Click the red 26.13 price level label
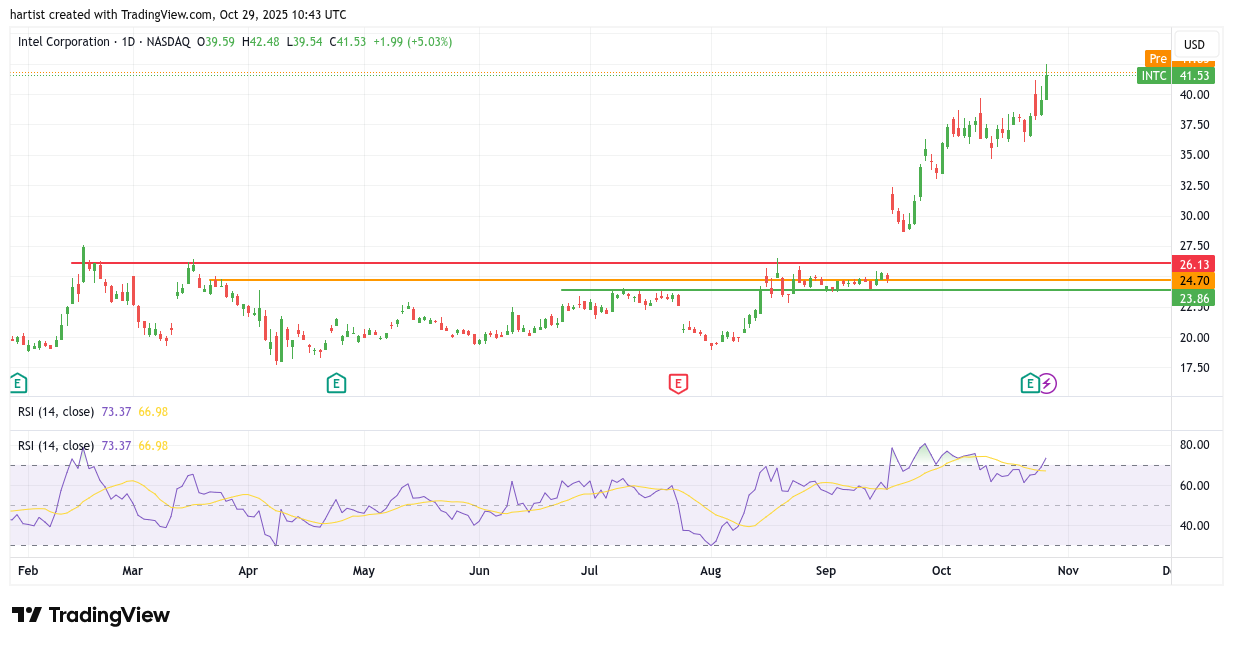 tap(1195, 264)
